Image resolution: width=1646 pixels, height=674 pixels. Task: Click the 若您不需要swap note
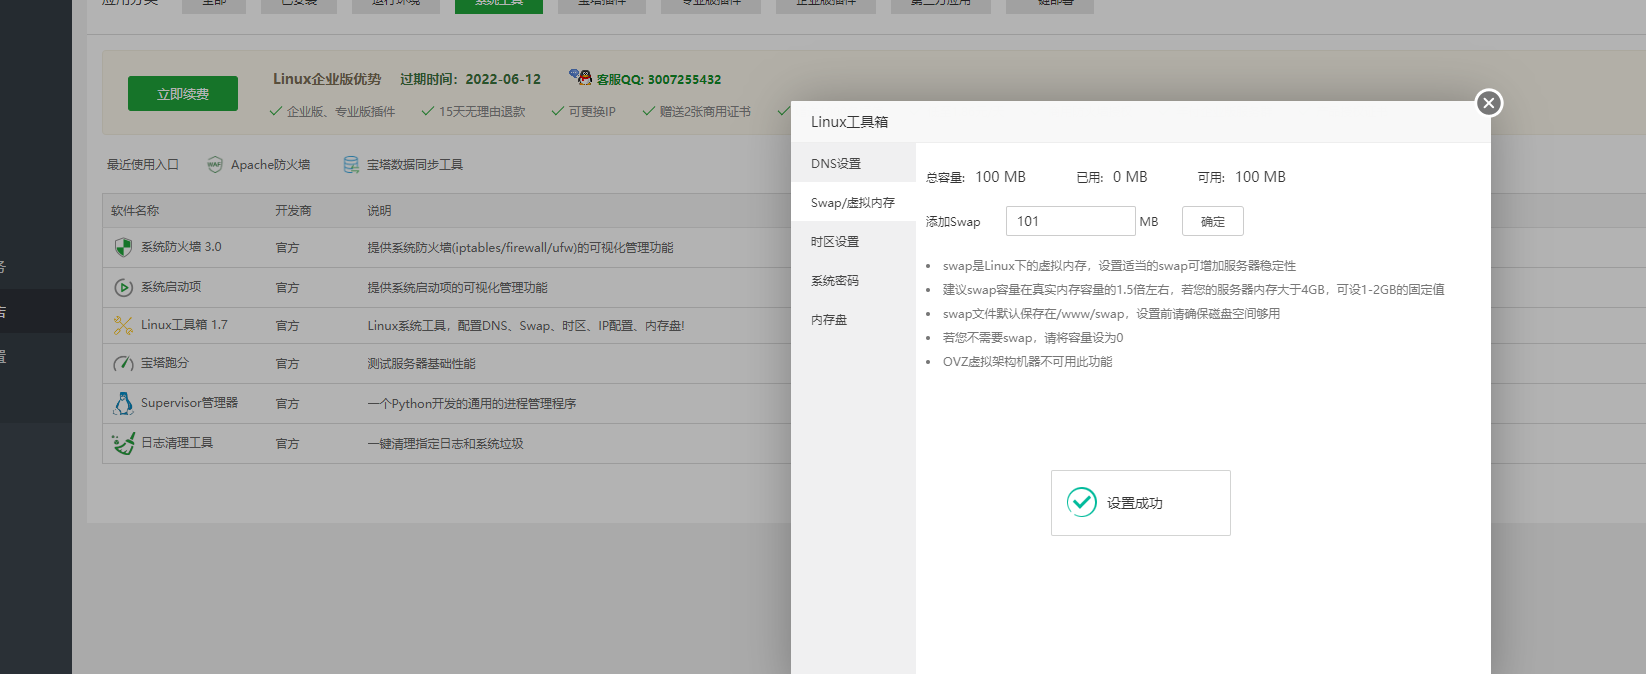(1033, 337)
